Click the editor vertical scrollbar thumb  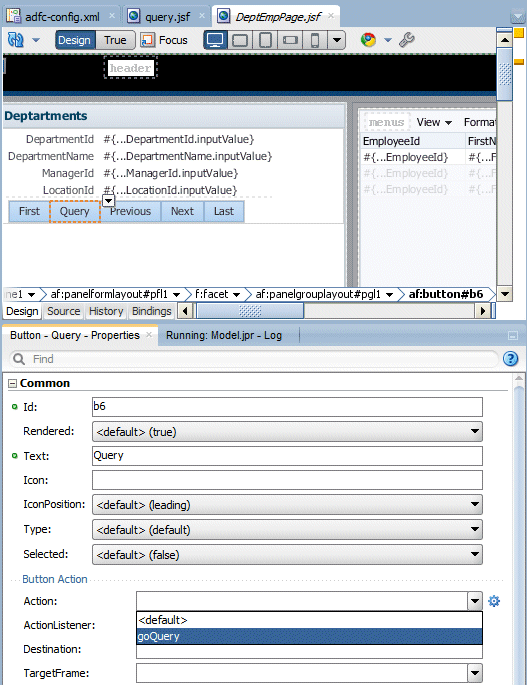click(505, 74)
